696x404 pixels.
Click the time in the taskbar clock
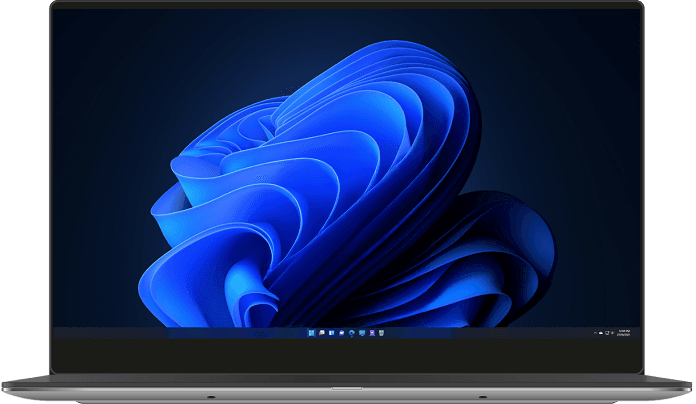coord(624,331)
